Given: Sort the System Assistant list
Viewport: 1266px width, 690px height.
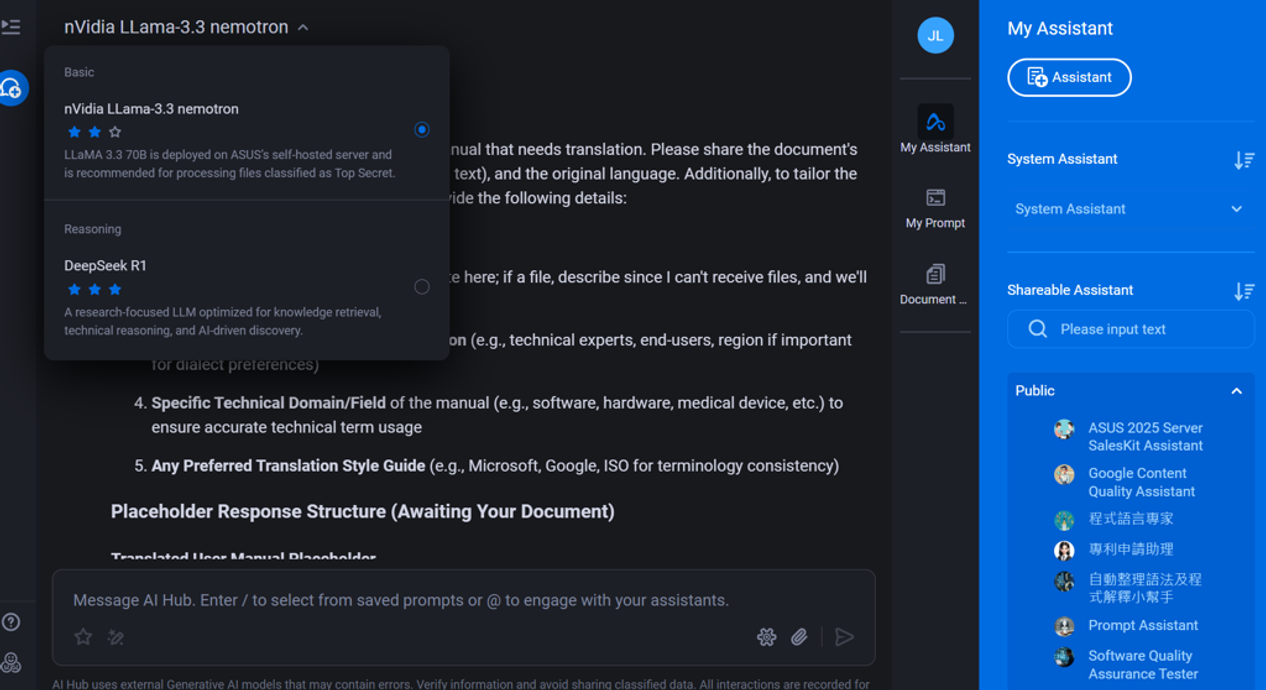Looking at the screenshot, I should click(x=1243, y=160).
